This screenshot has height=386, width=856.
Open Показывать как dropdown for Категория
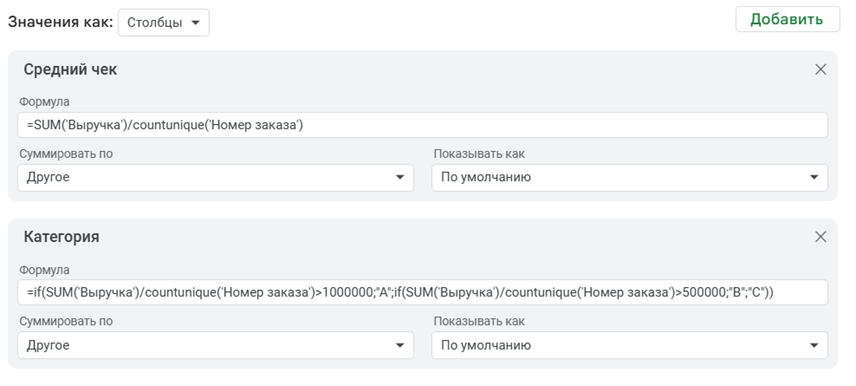point(629,346)
